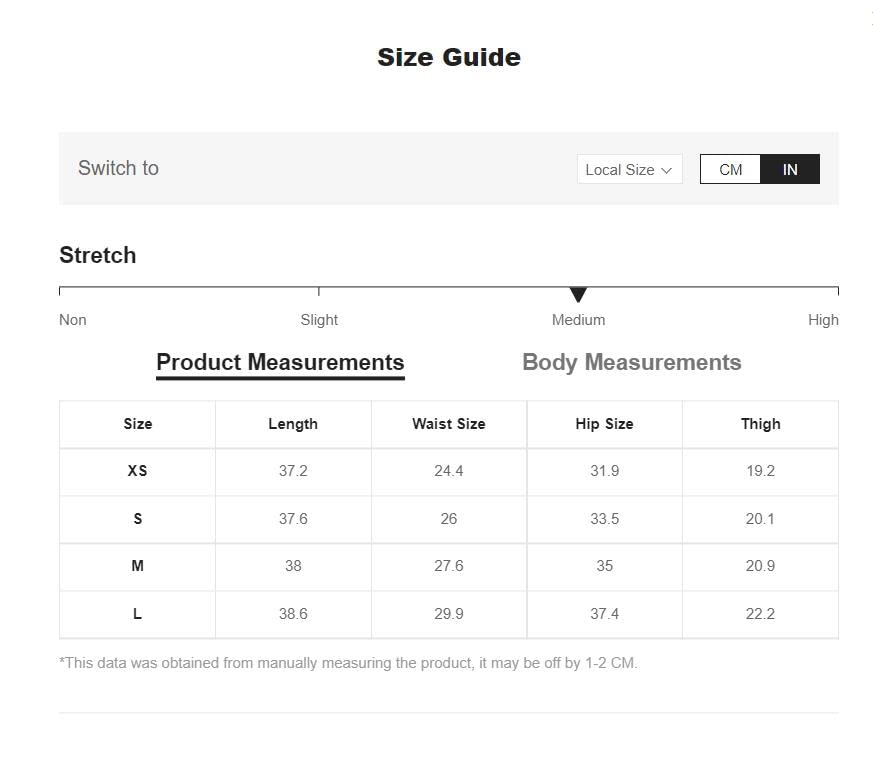Click the High stretch label
The image size is (873, 772).
[x=823, y=320]
